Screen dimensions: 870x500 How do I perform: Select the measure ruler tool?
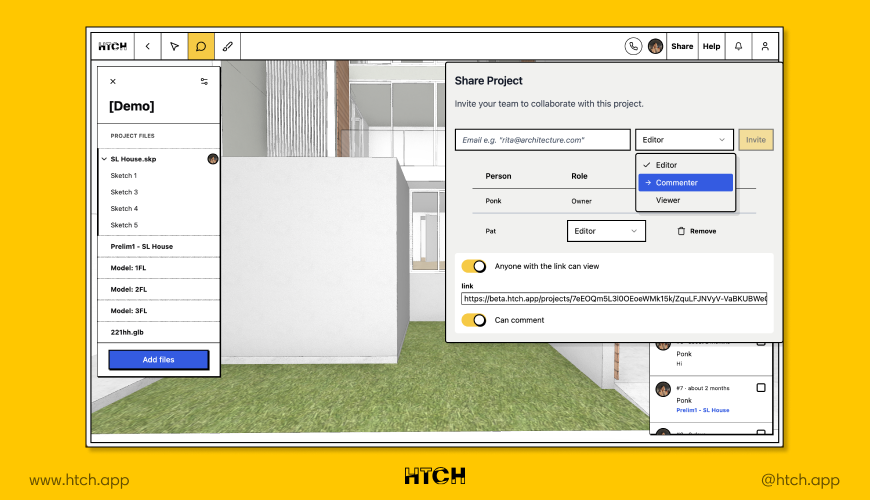click(228, 46)
